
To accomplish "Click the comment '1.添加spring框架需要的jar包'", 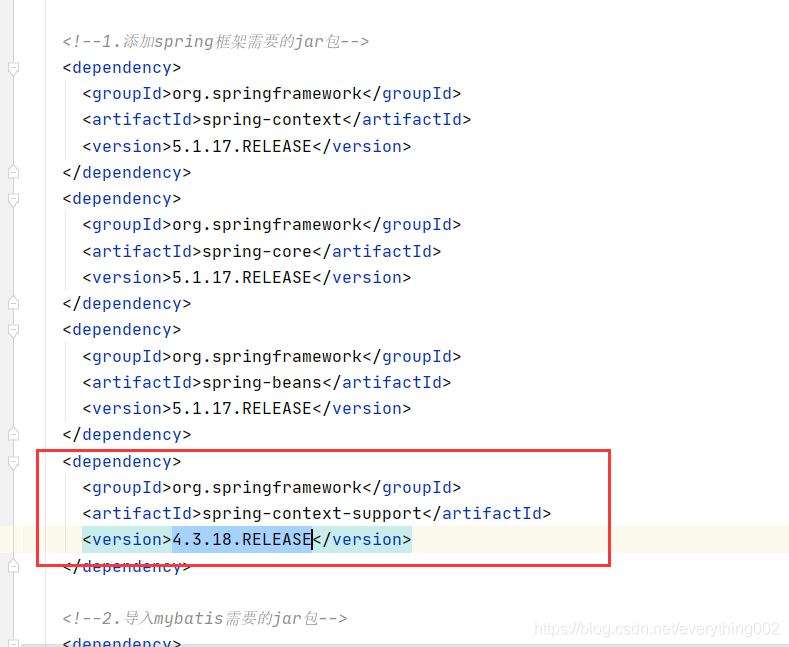I will [215, 41].
